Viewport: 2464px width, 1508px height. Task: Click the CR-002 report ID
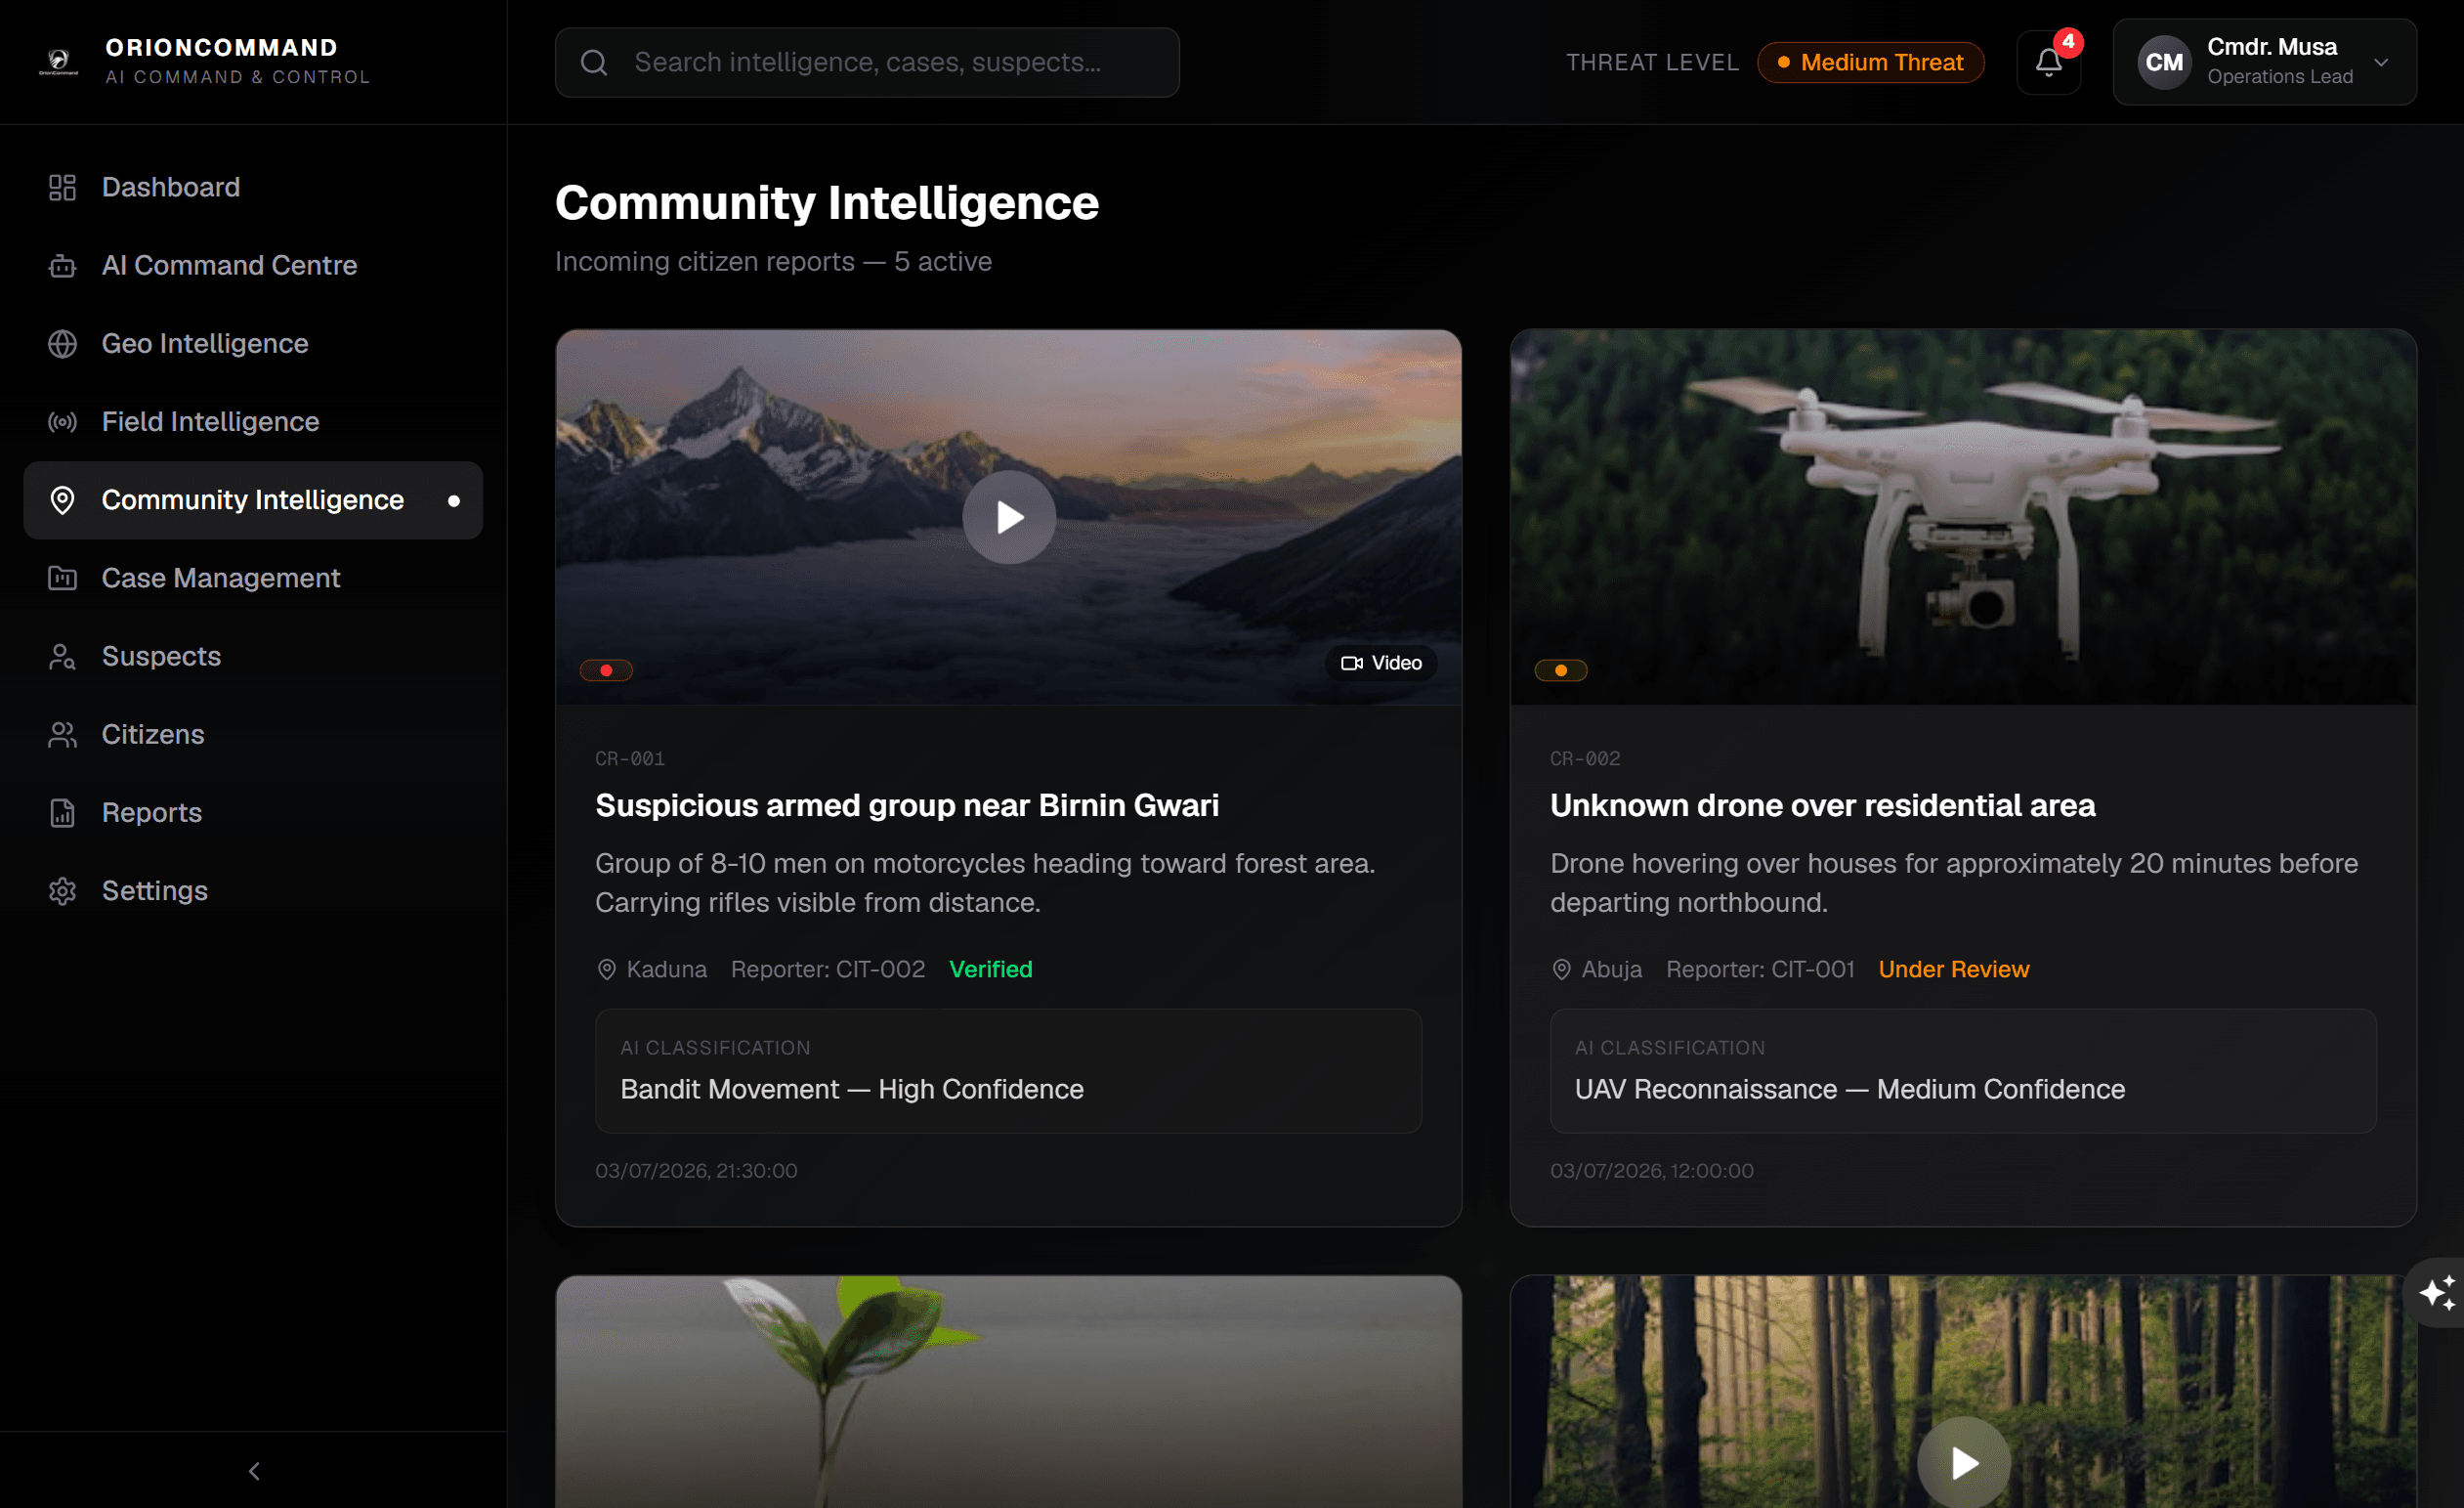click(1585, 758)
